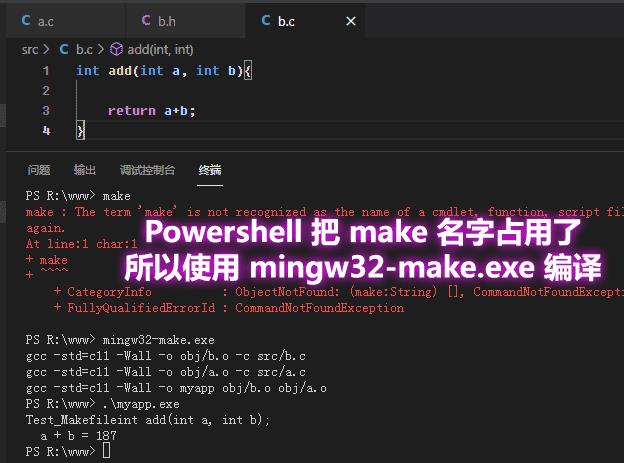Click 'At line:1 char:1' error text

(82, 244)
